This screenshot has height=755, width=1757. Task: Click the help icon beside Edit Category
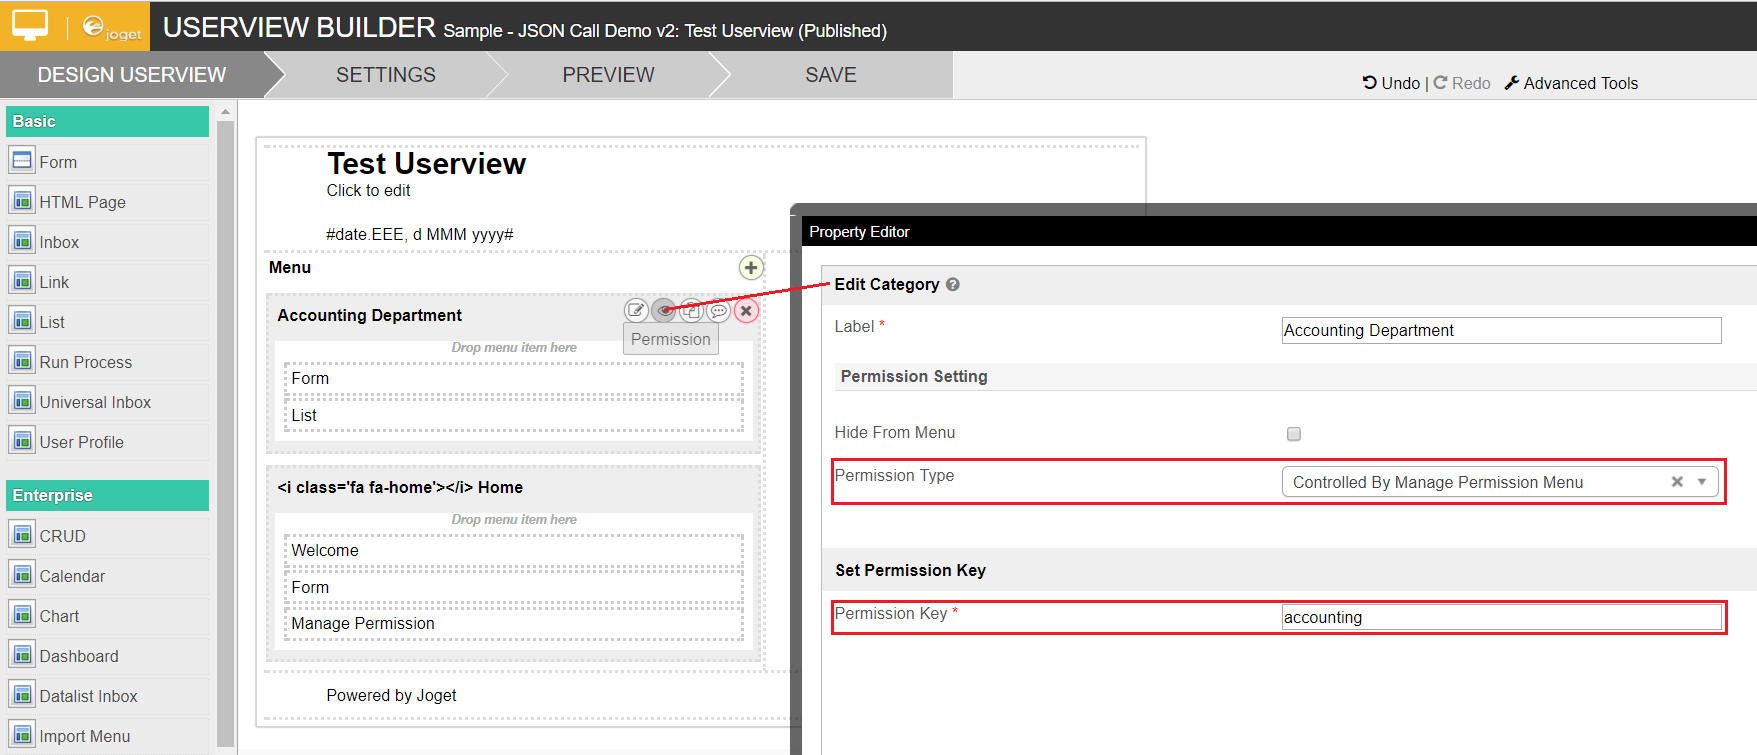(x=953, y=284)
